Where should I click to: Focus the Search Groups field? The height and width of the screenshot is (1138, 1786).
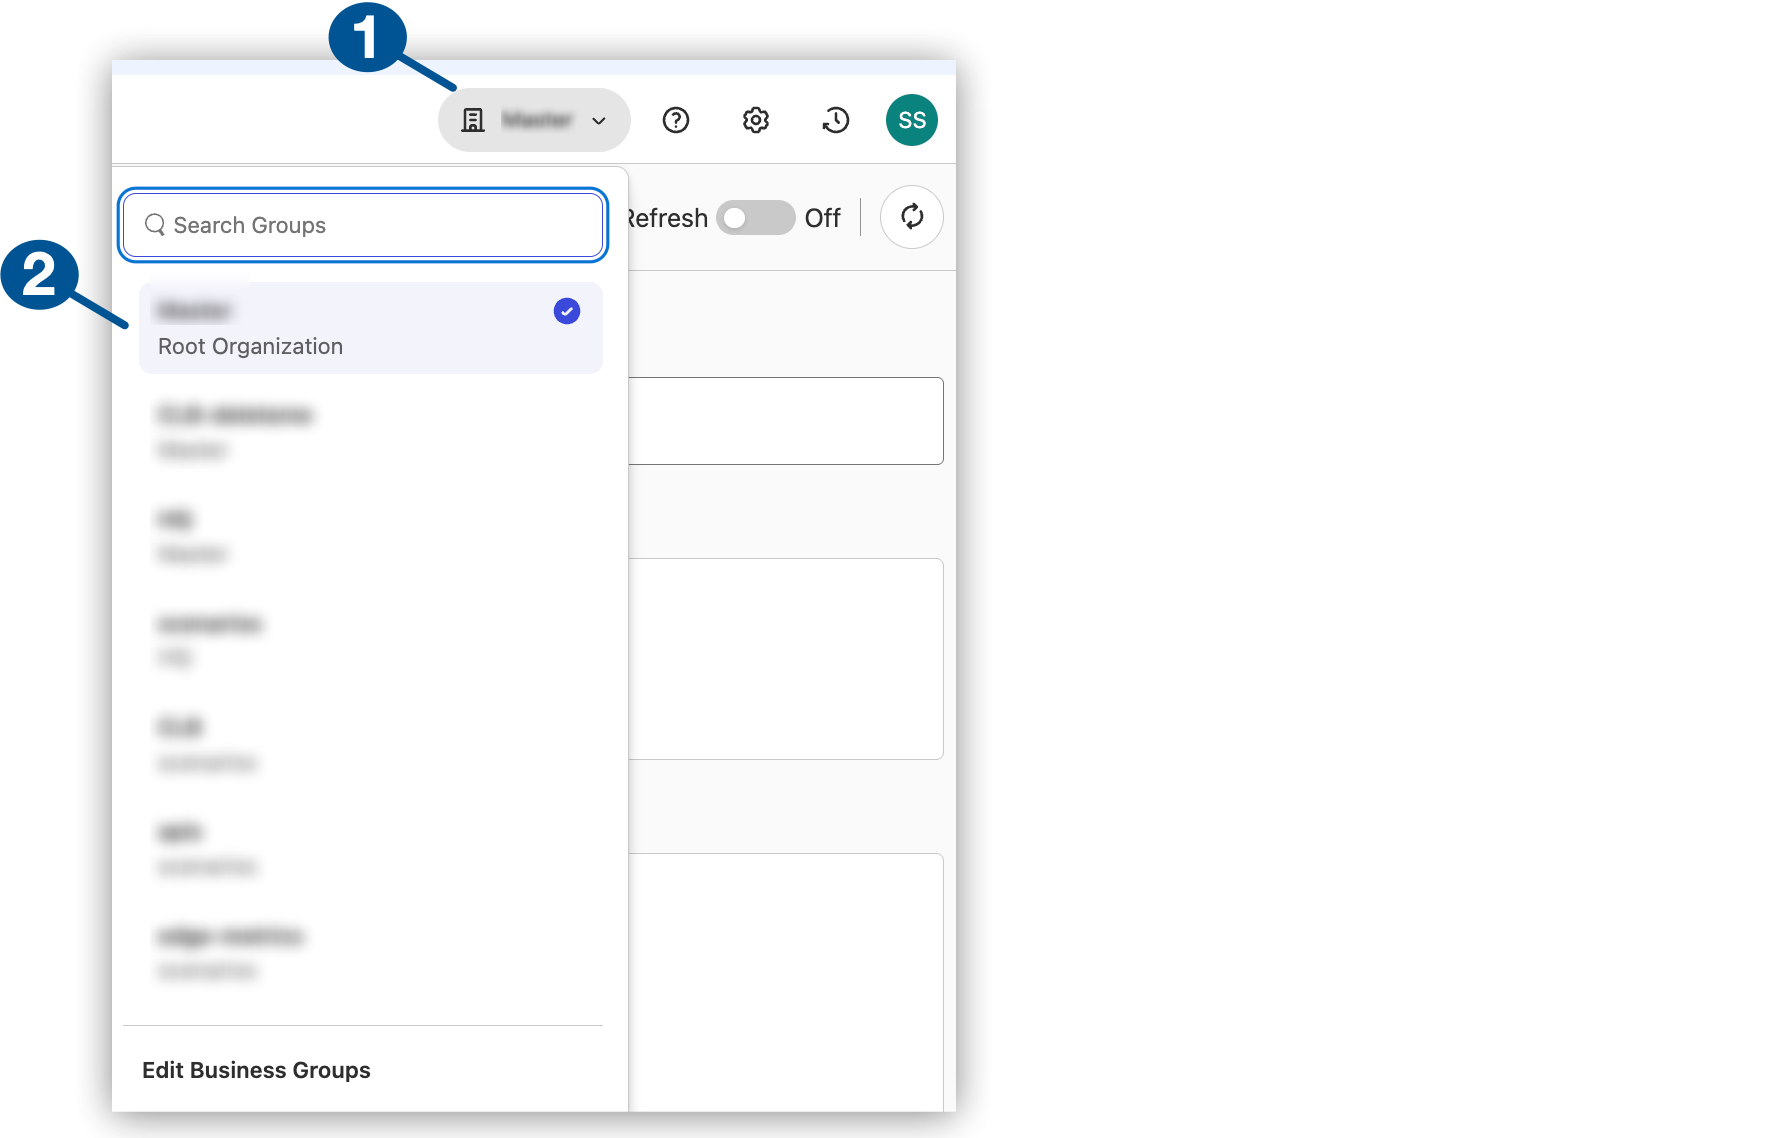pos(380,225)
